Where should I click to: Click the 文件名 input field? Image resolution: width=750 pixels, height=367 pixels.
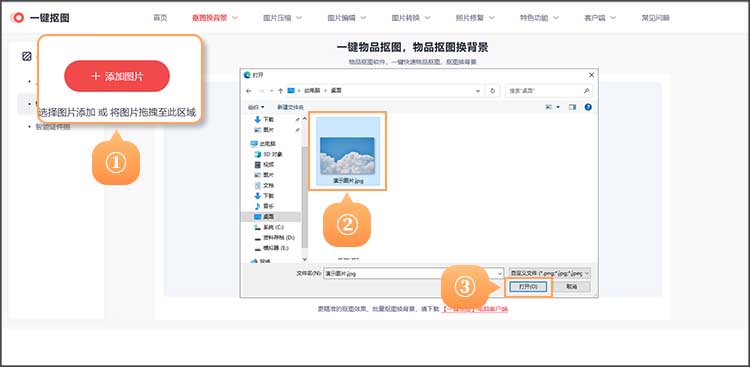coord(413,273)
